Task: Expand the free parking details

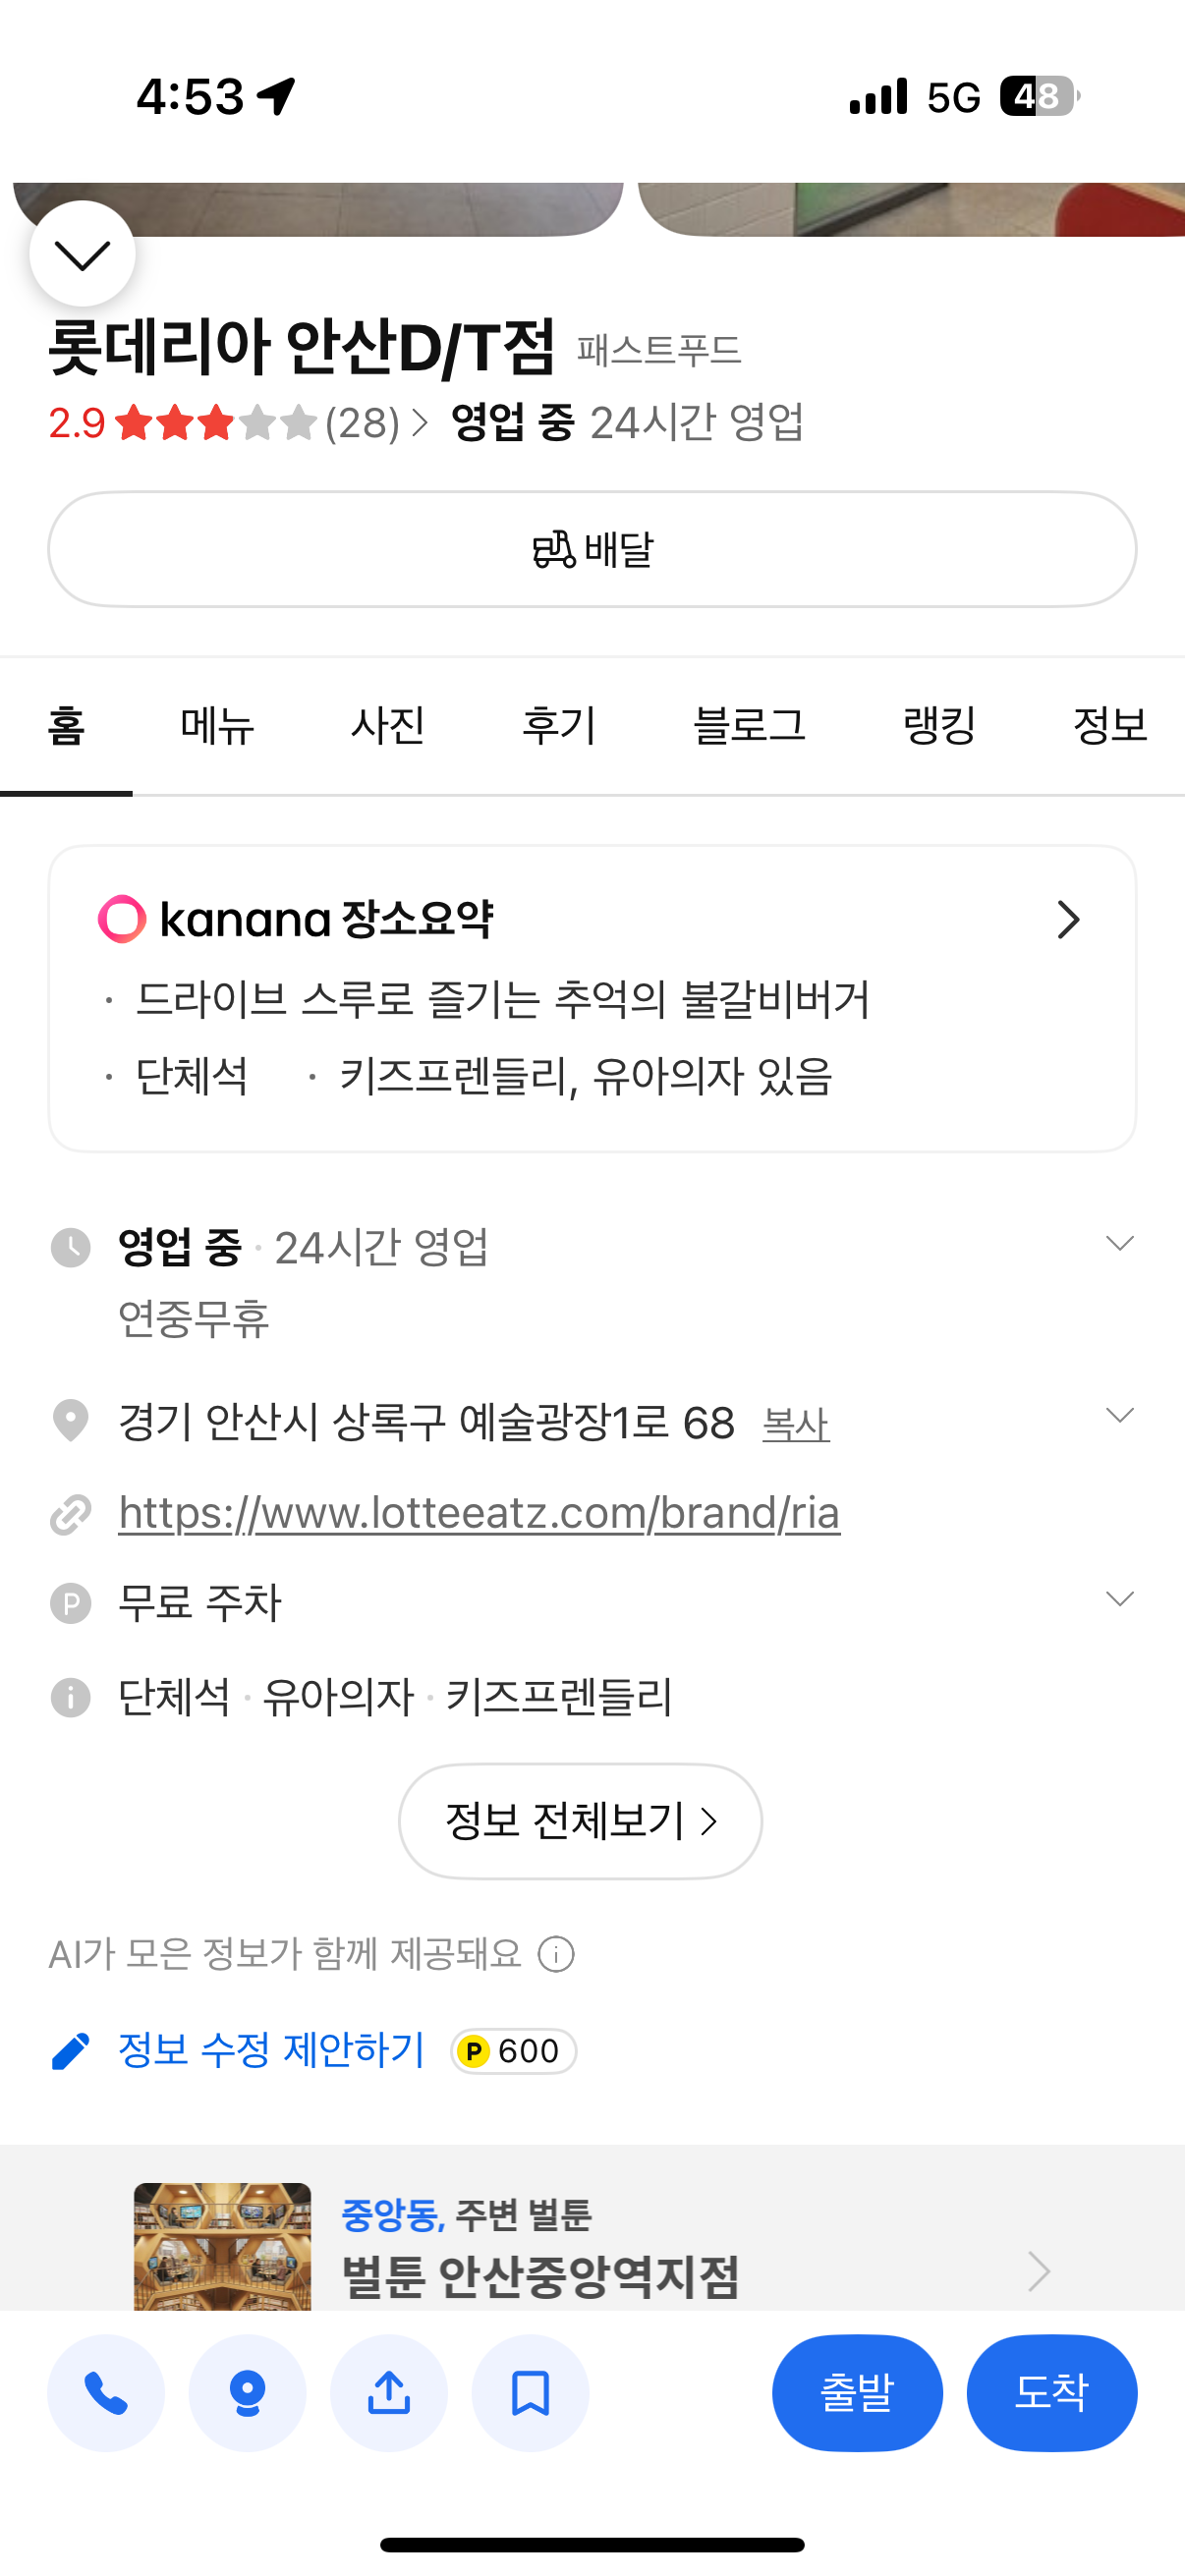Action: coord(1119,1599)
